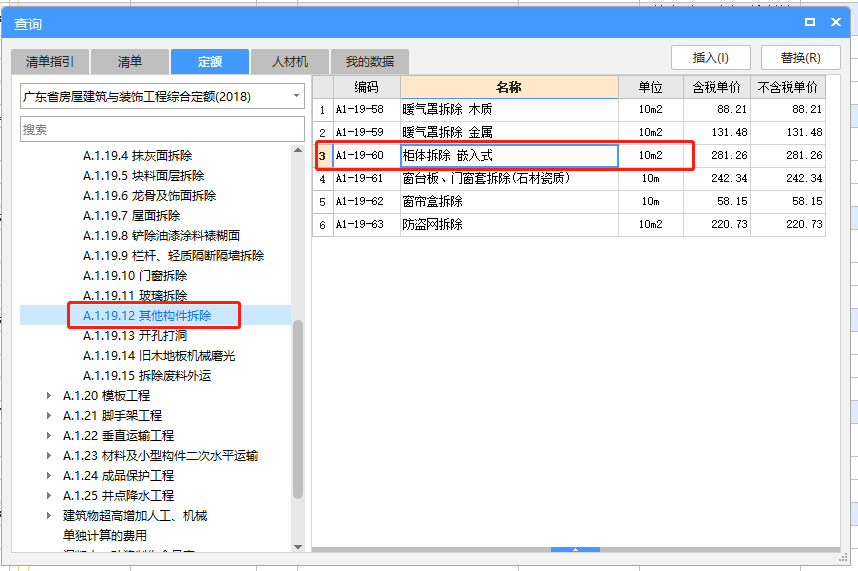Click the 搜索 input field
Viewport: 858px width, 571px height.
163,129
